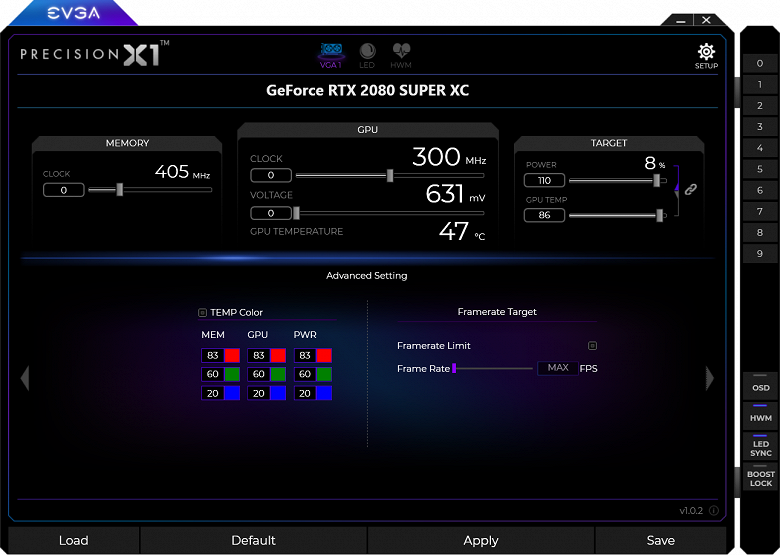This screenshot has width=780, height=555.
Task: Select profile slot 6
Action: [760, 190]
